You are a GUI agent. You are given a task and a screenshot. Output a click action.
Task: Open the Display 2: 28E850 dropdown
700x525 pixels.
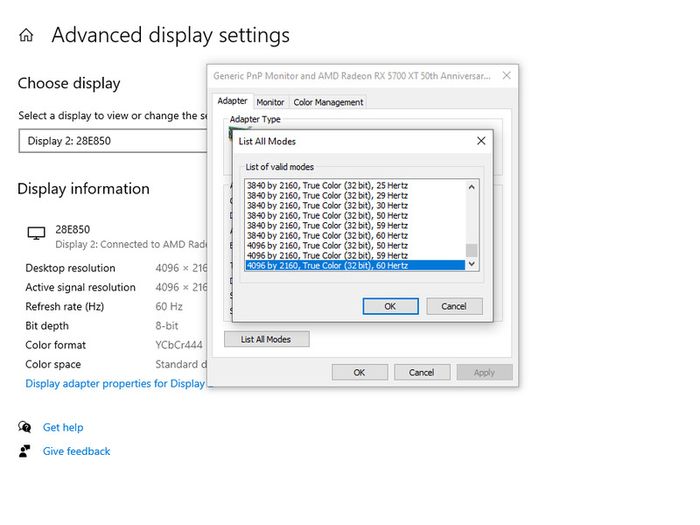(112, 141)
